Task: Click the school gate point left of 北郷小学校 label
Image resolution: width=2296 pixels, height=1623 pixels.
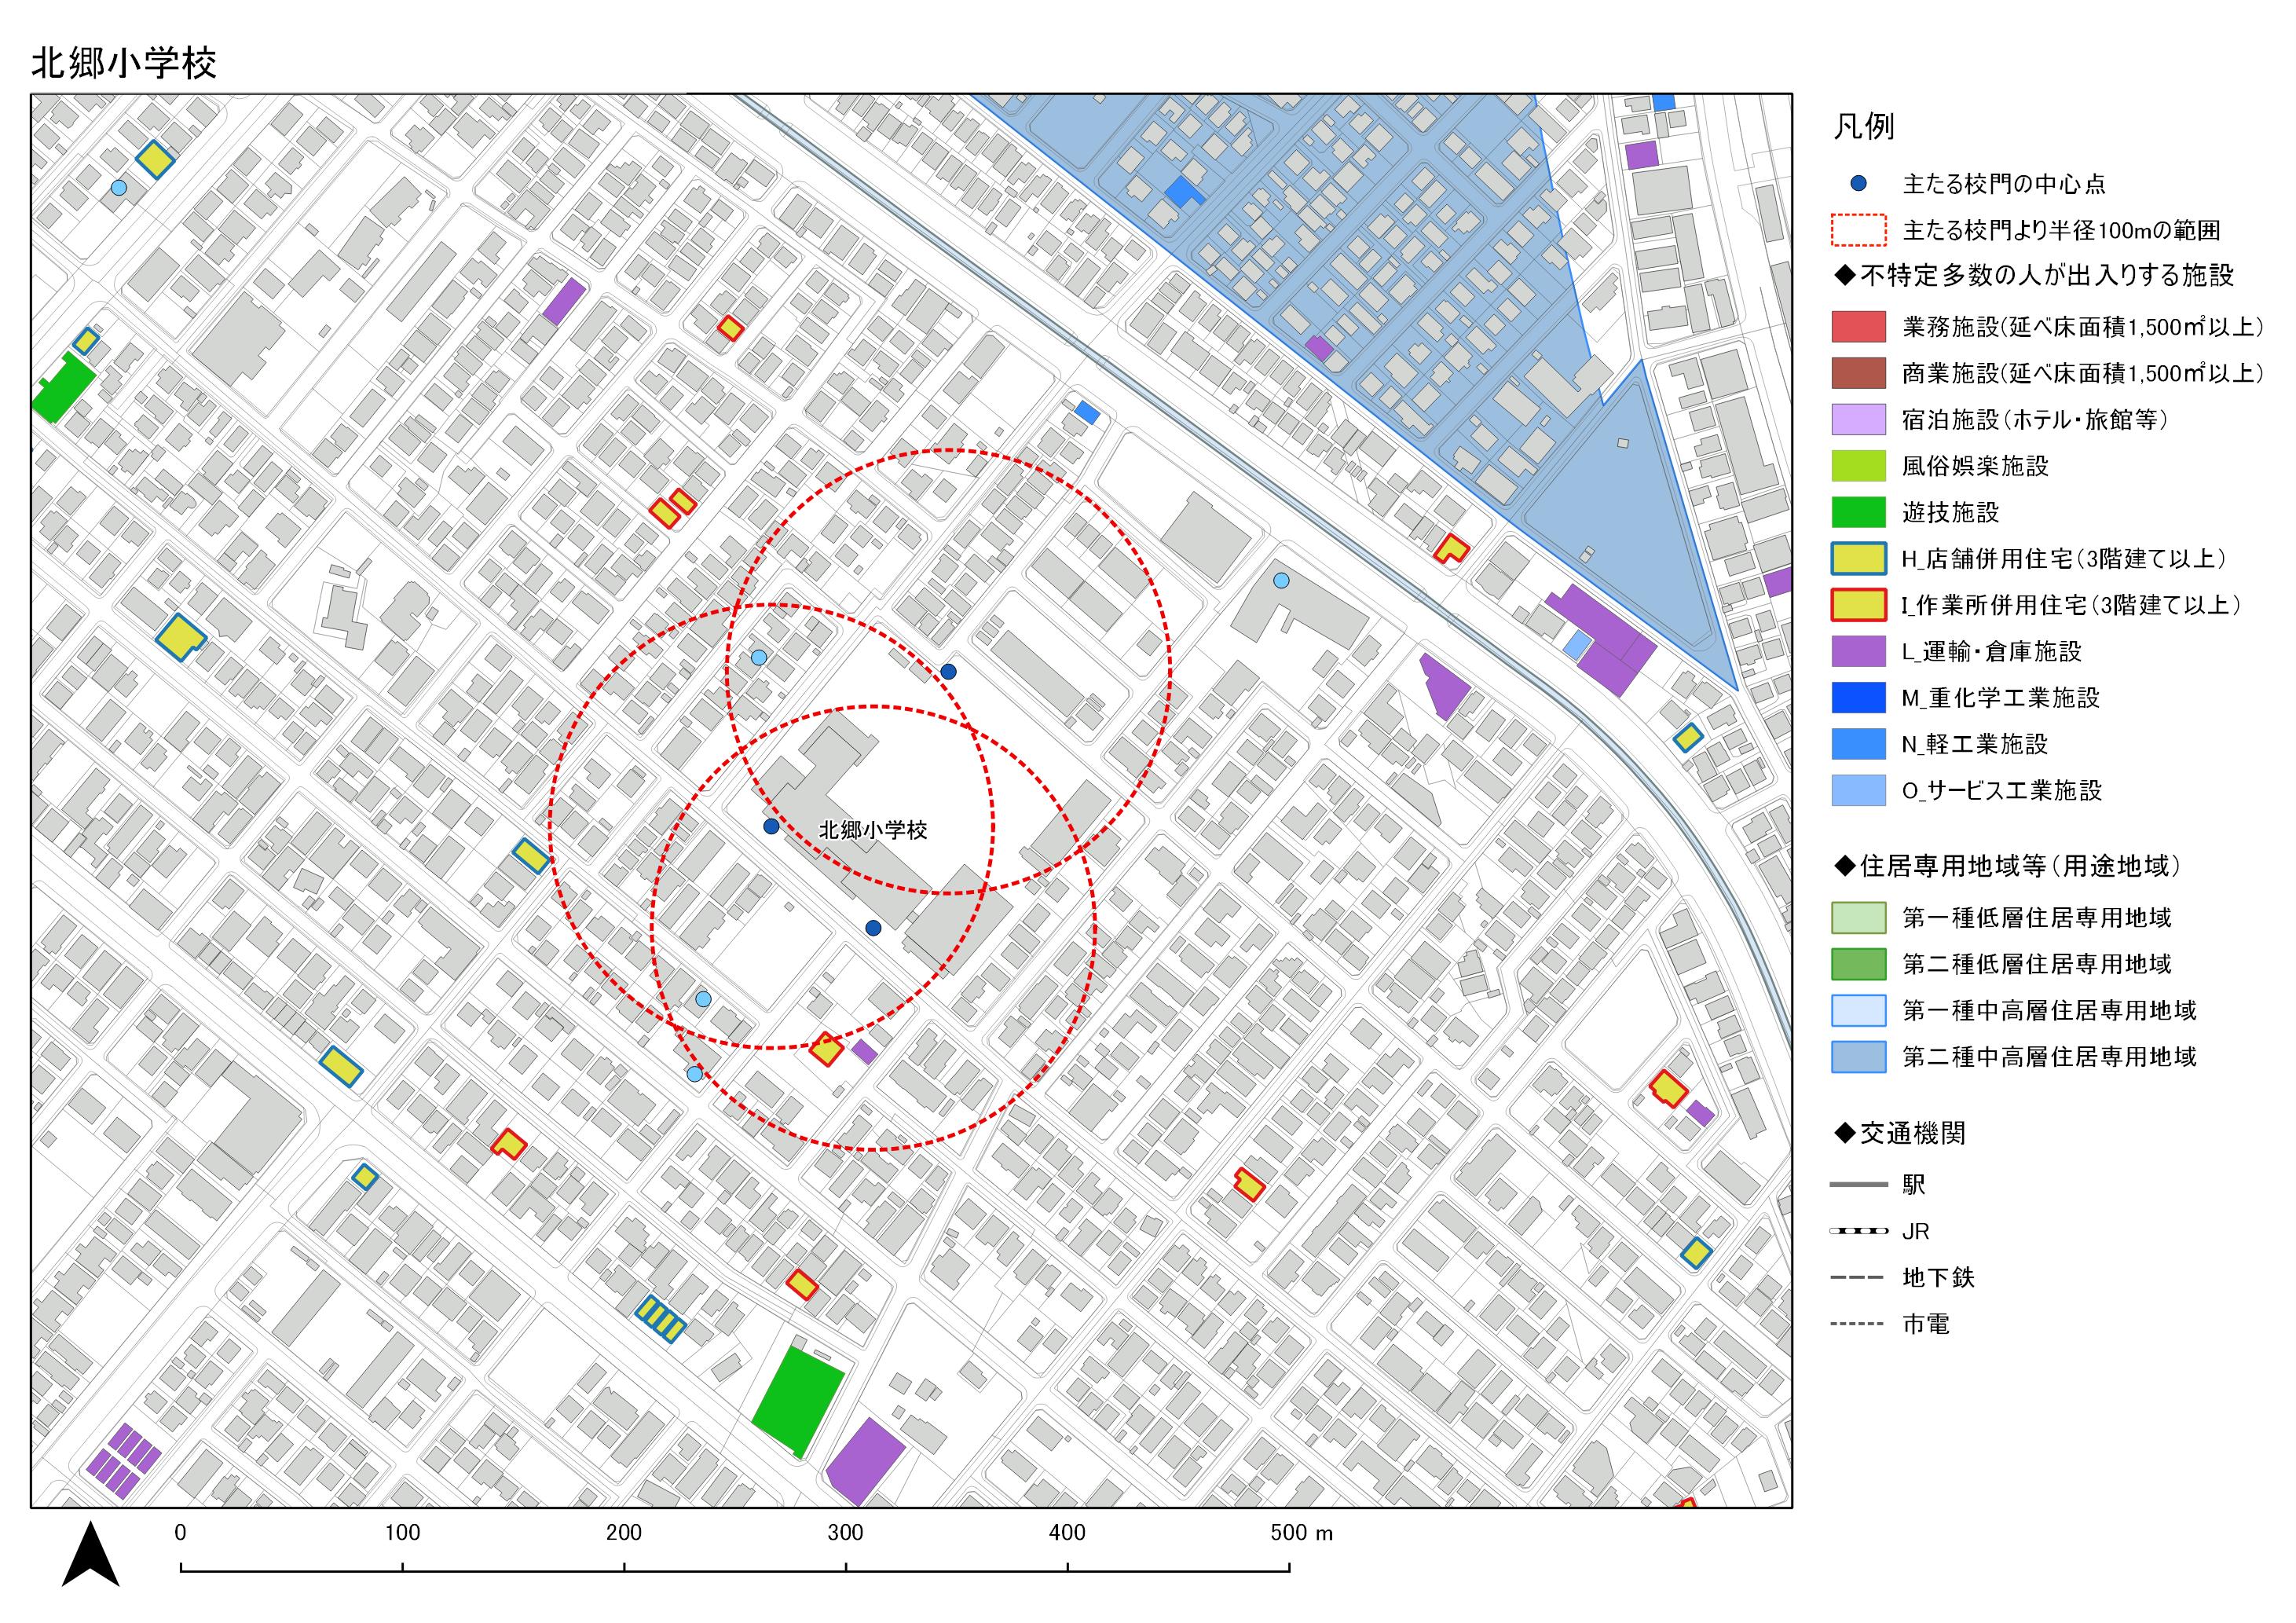Action: [x=771, y=827]
